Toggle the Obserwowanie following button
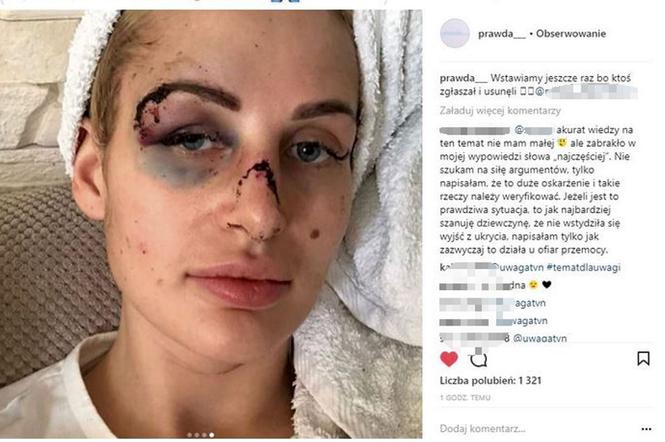 [x=571, y=34]
